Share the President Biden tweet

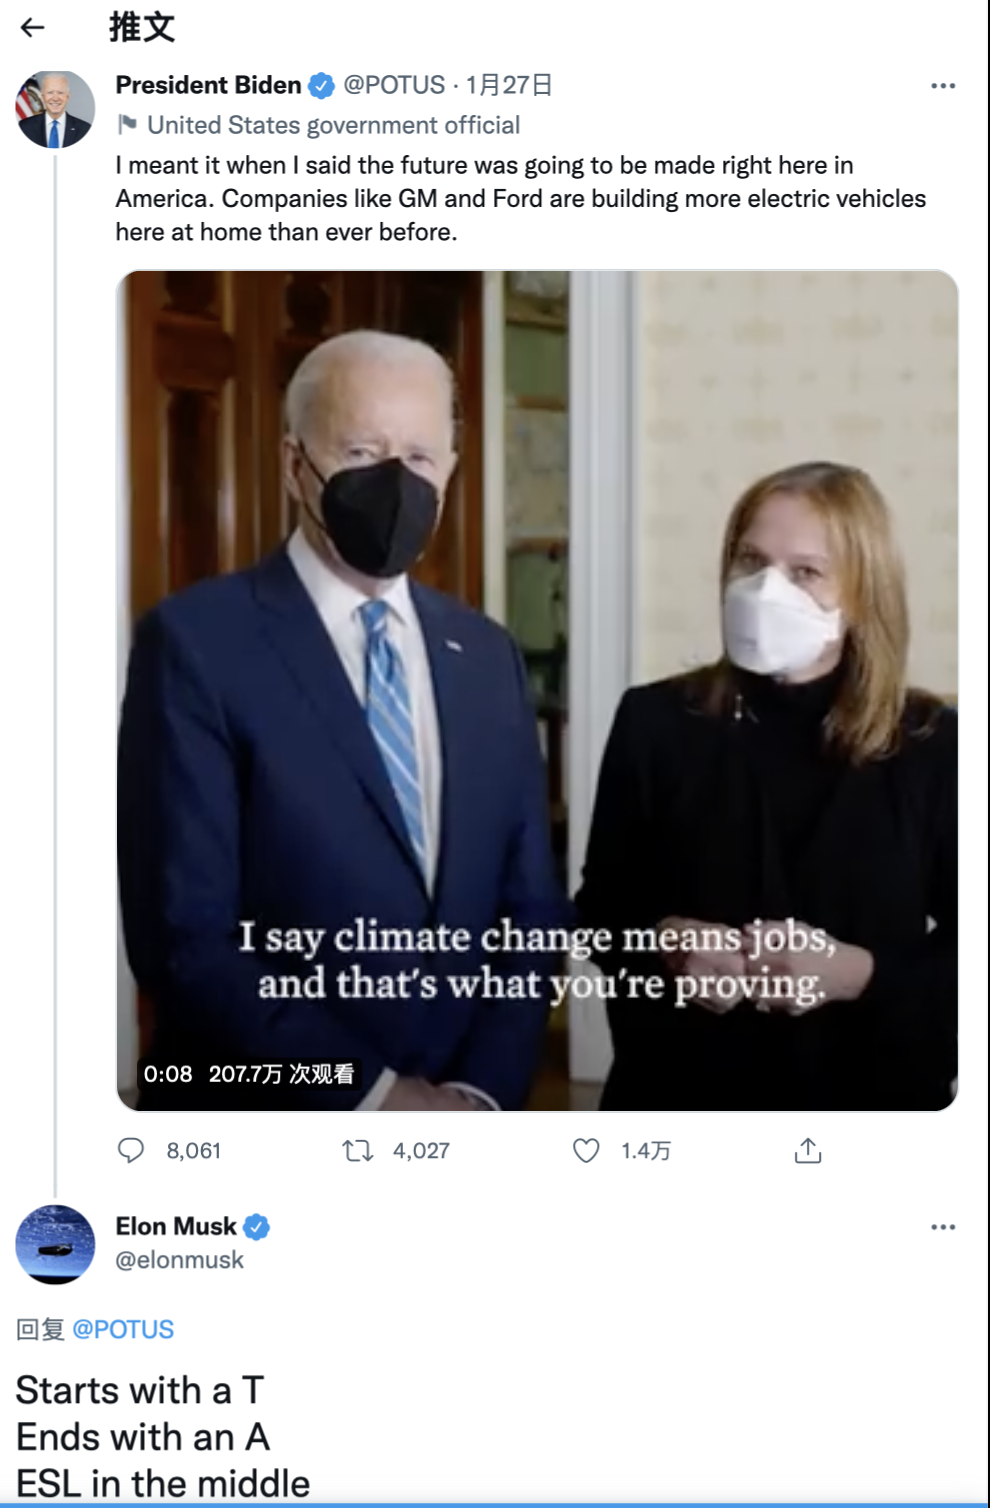pos(808,1151)
